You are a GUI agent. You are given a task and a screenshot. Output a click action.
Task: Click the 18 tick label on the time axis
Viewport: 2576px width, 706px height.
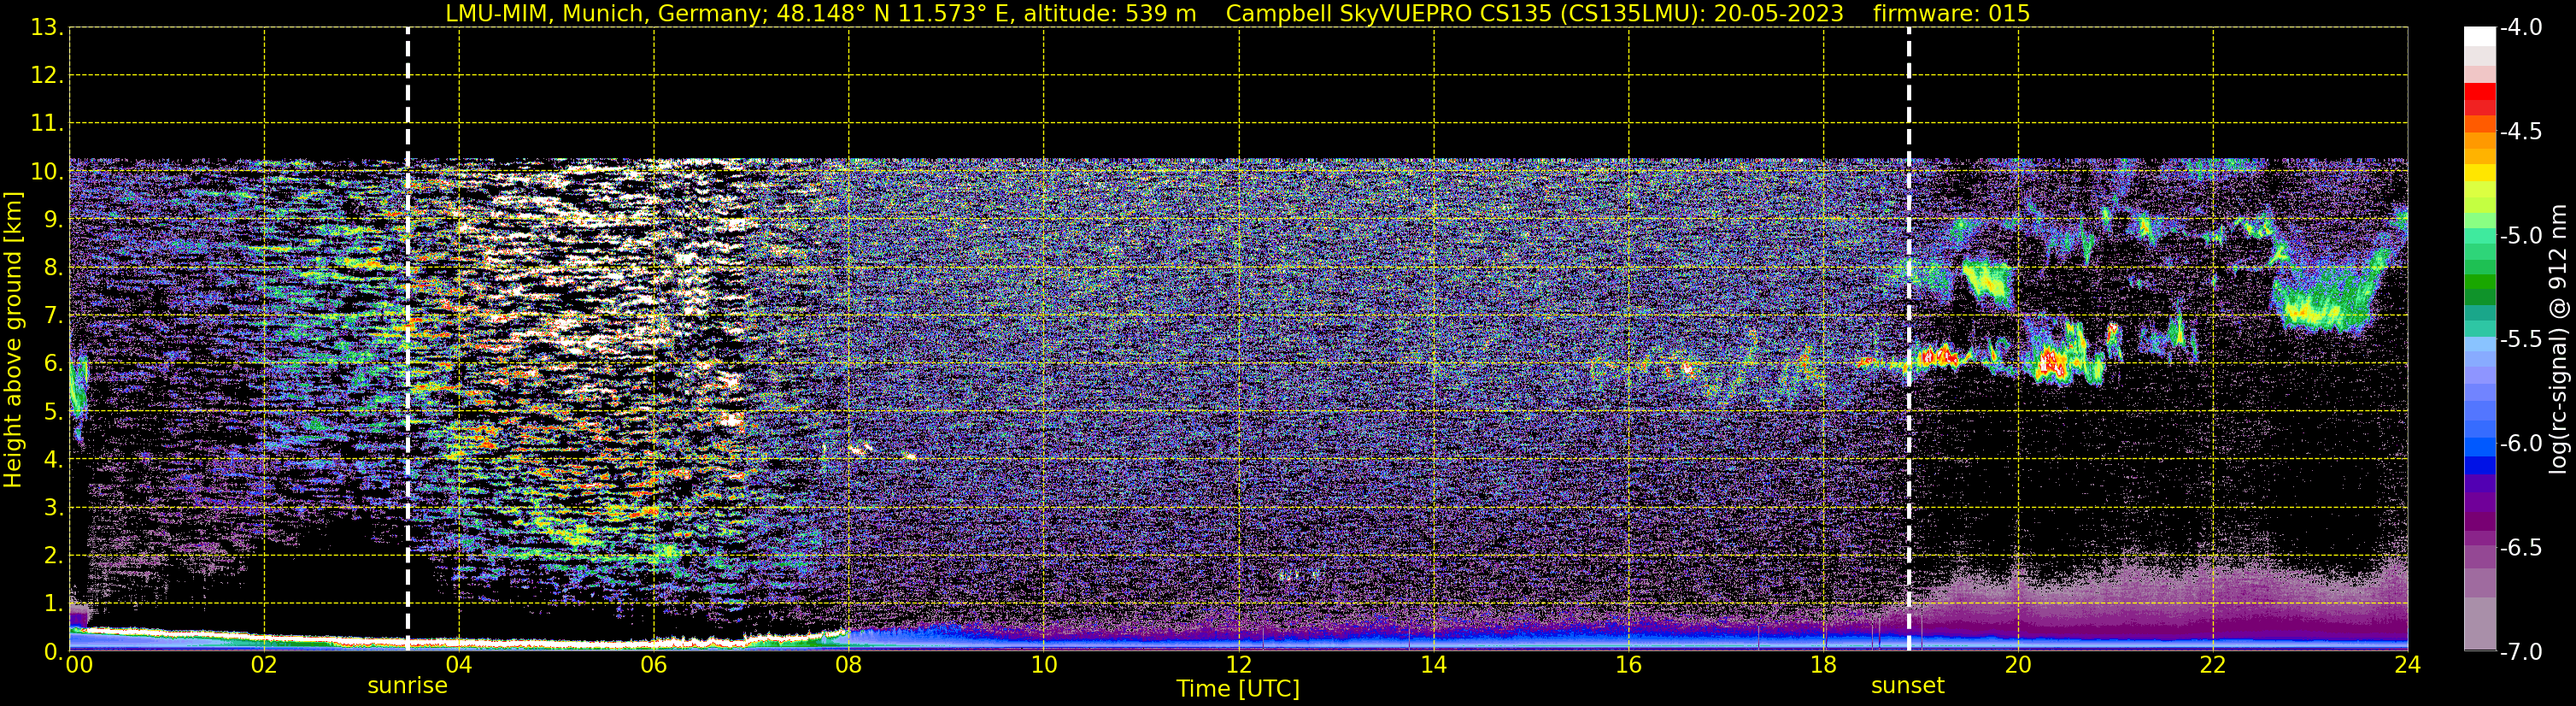(1824, 665)
